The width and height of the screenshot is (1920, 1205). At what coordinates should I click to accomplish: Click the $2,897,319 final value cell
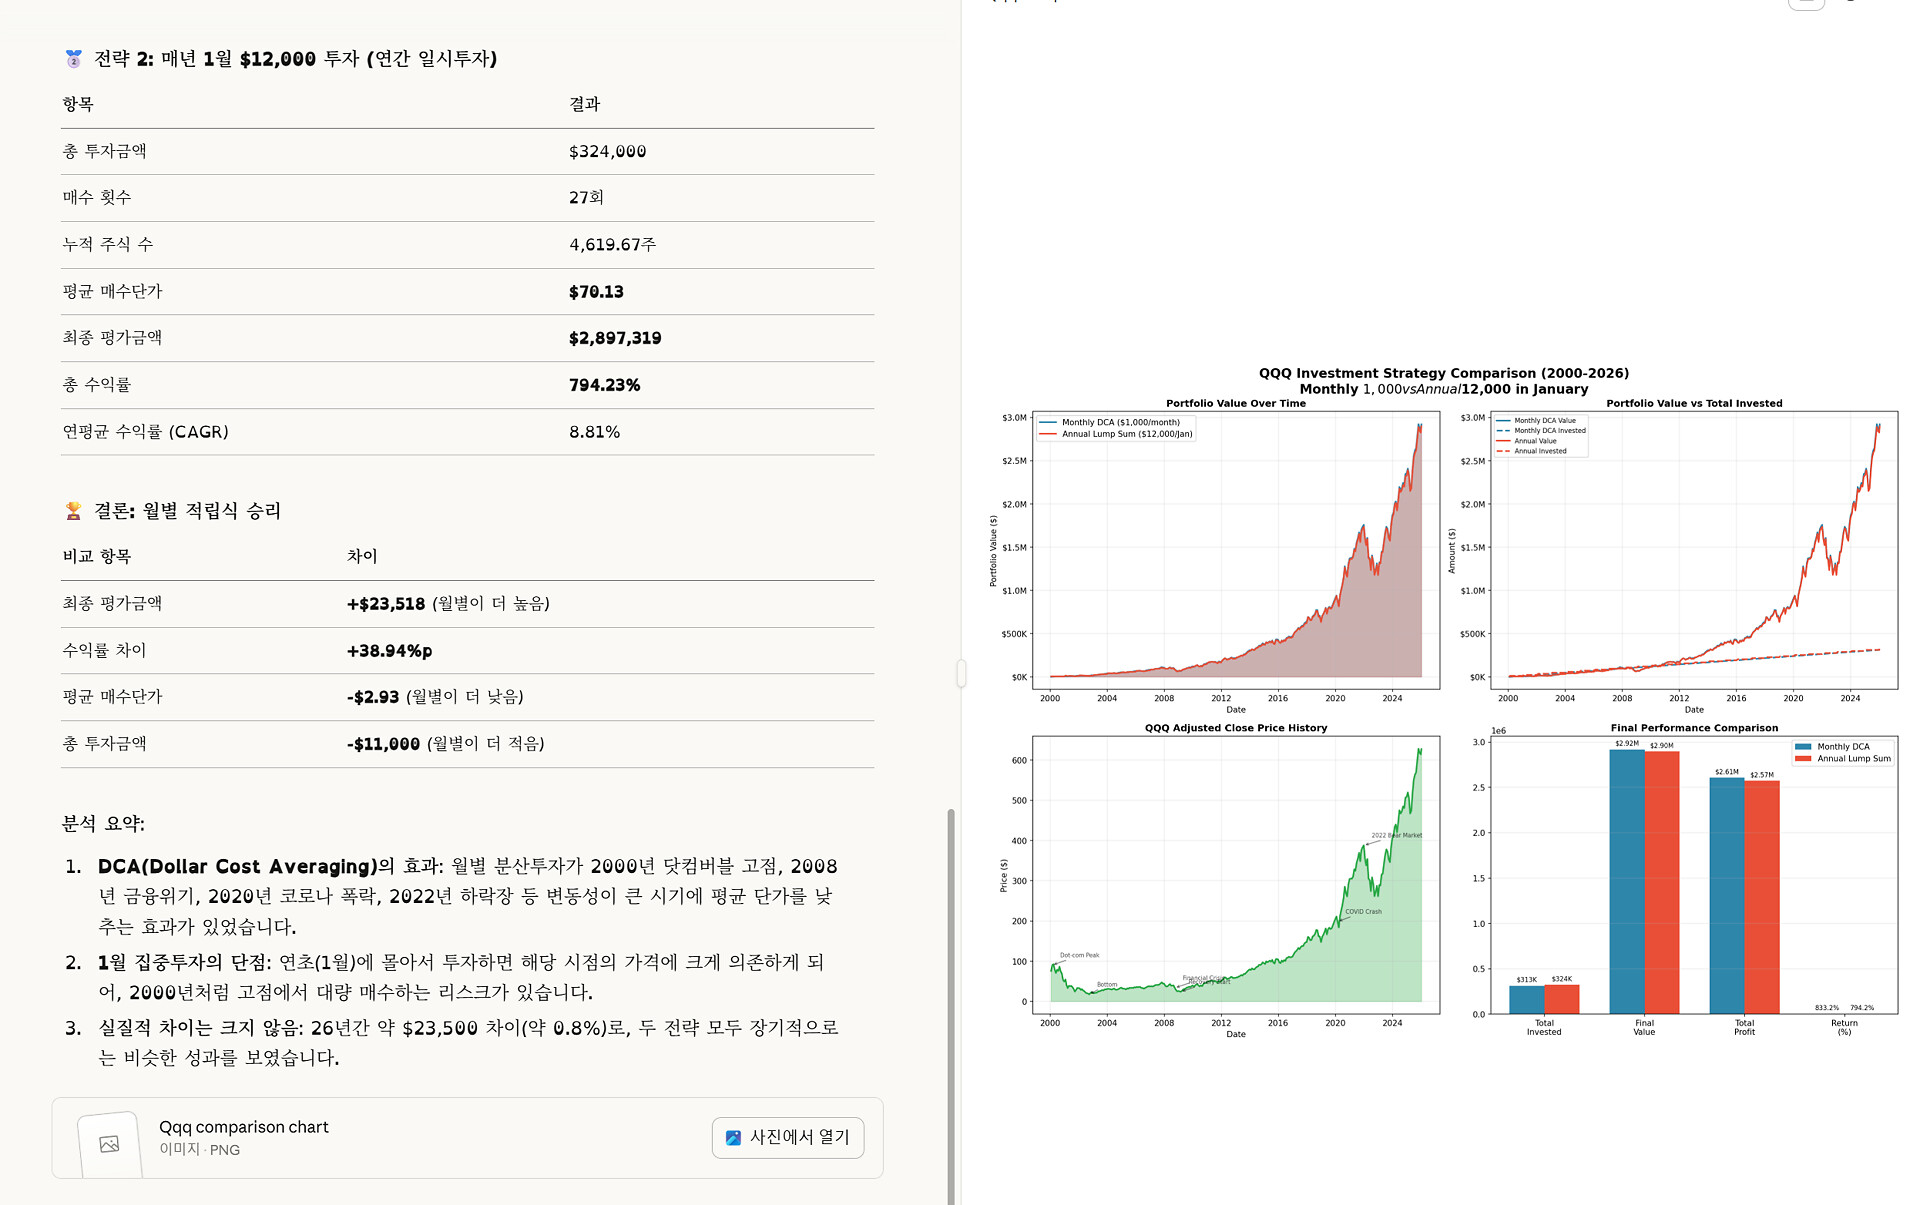(x=614, y=338)
